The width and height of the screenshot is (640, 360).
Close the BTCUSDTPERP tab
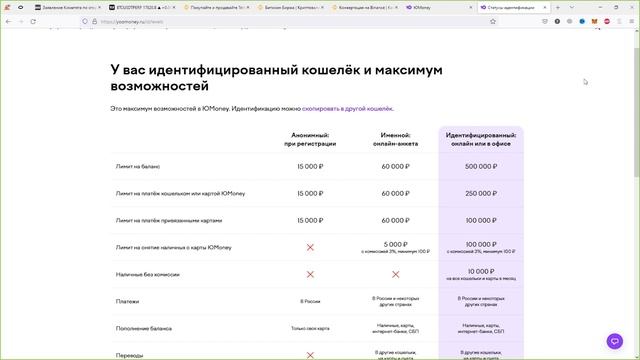point(174,7)
